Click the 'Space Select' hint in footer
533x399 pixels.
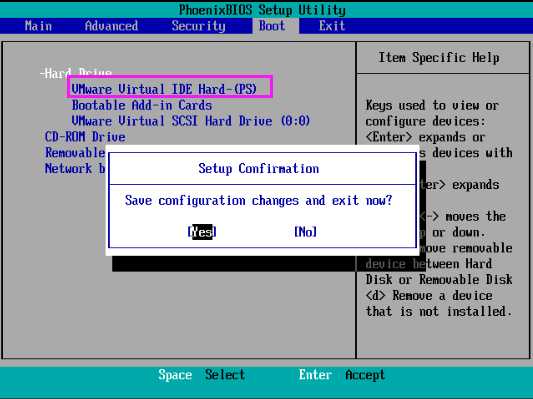pos(201,375)
